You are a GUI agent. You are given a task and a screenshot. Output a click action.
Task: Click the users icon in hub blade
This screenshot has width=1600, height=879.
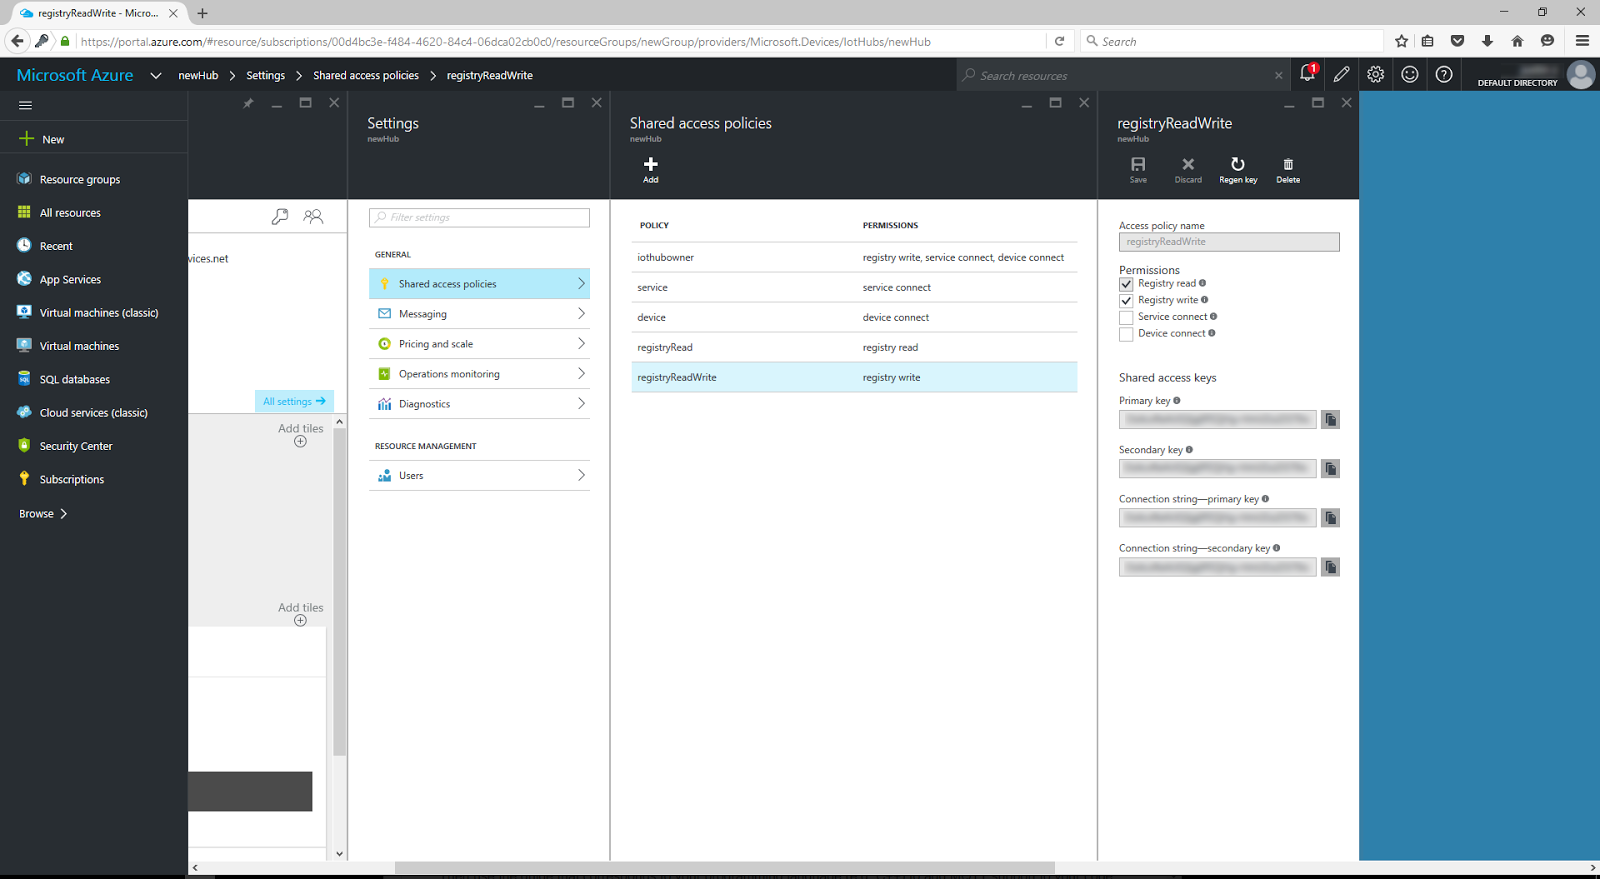click(x=313, y=216)
